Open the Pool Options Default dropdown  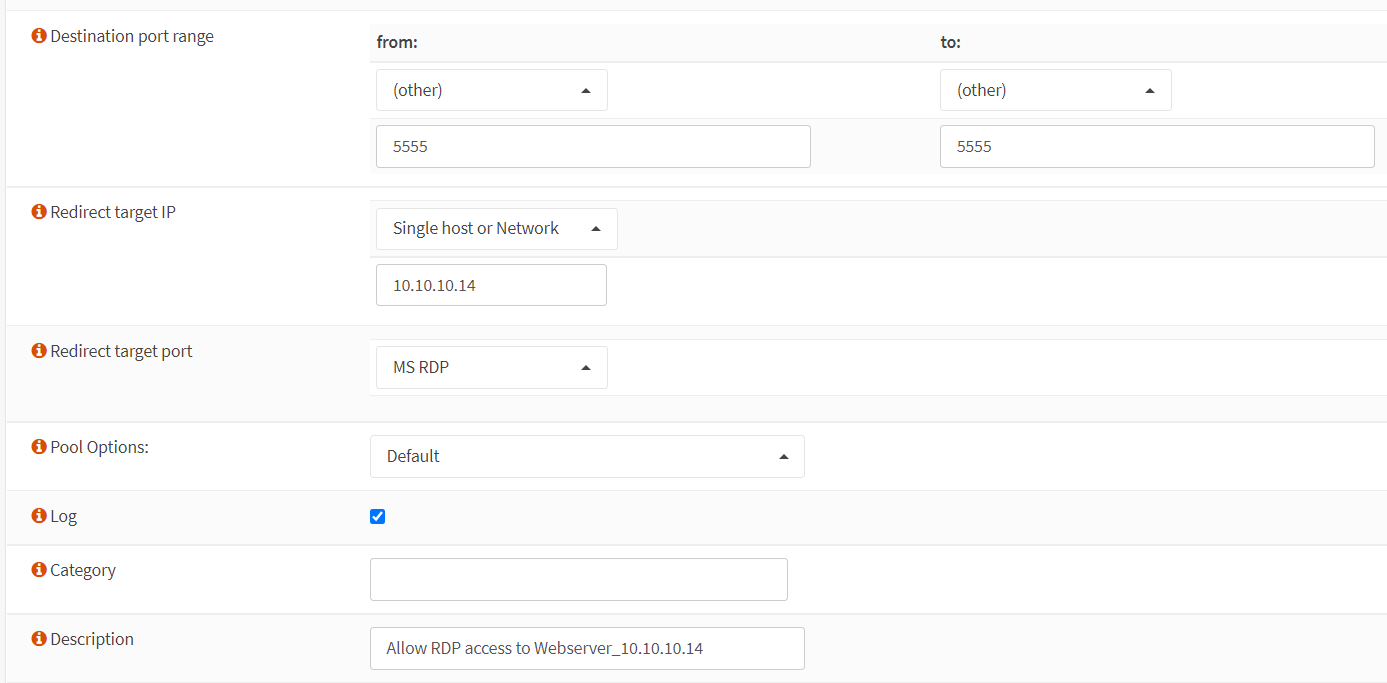point(587,456)
